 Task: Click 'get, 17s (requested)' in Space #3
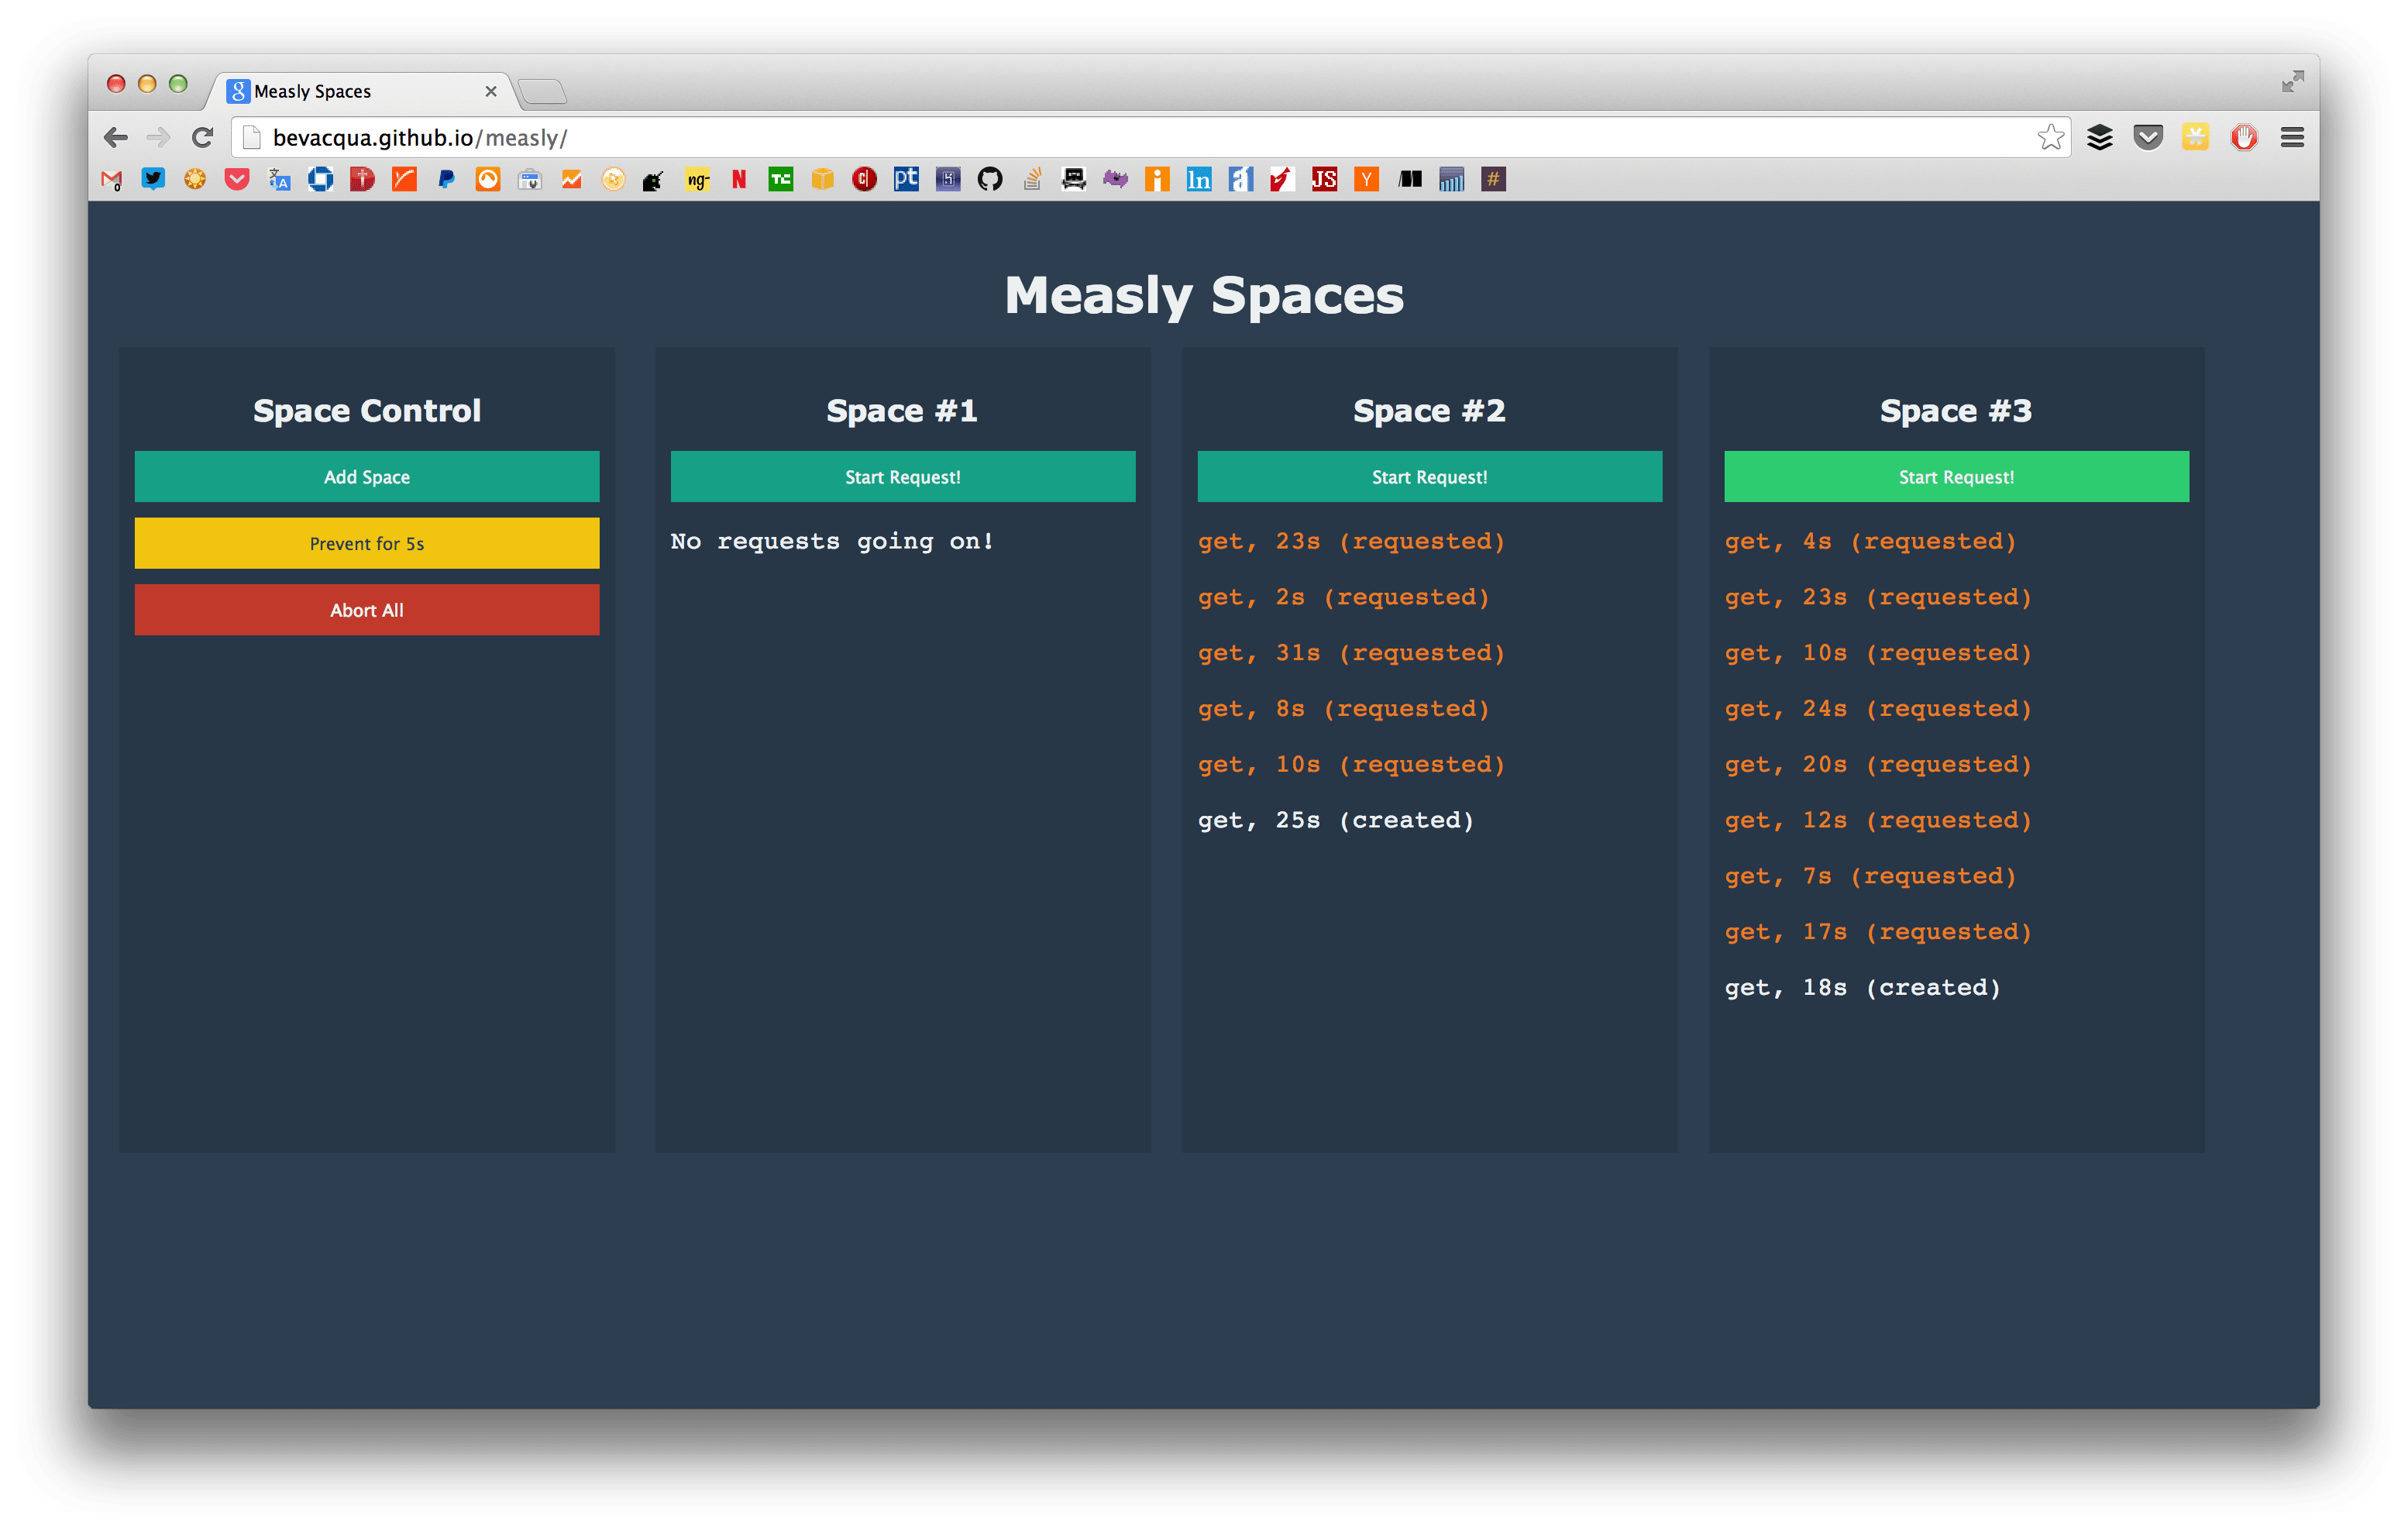click(1879, 932)
